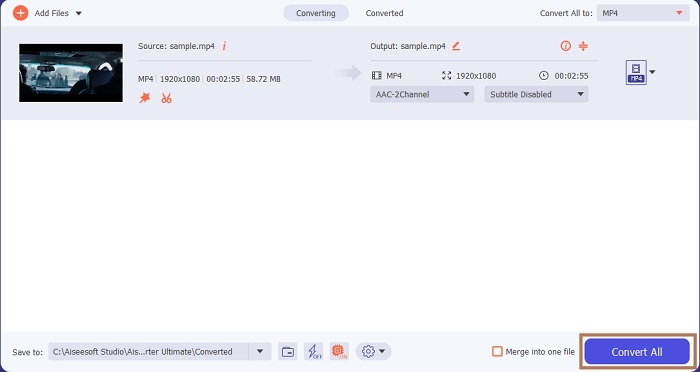Image resolution: width=700 pixels, height=372 pixels.
Task: Open the Convert All to MP4 dropdown
Action: 643,13
